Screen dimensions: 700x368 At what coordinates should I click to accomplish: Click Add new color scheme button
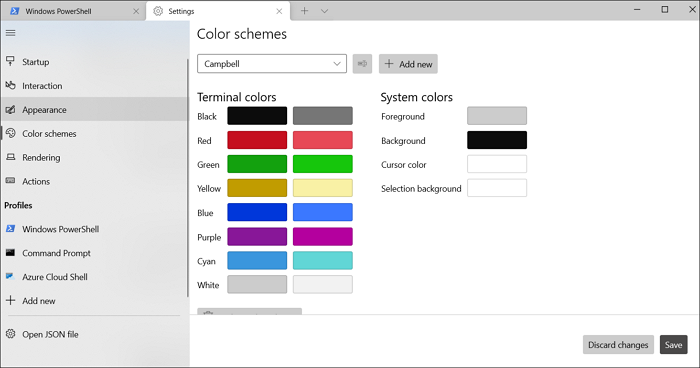[408, 64]
